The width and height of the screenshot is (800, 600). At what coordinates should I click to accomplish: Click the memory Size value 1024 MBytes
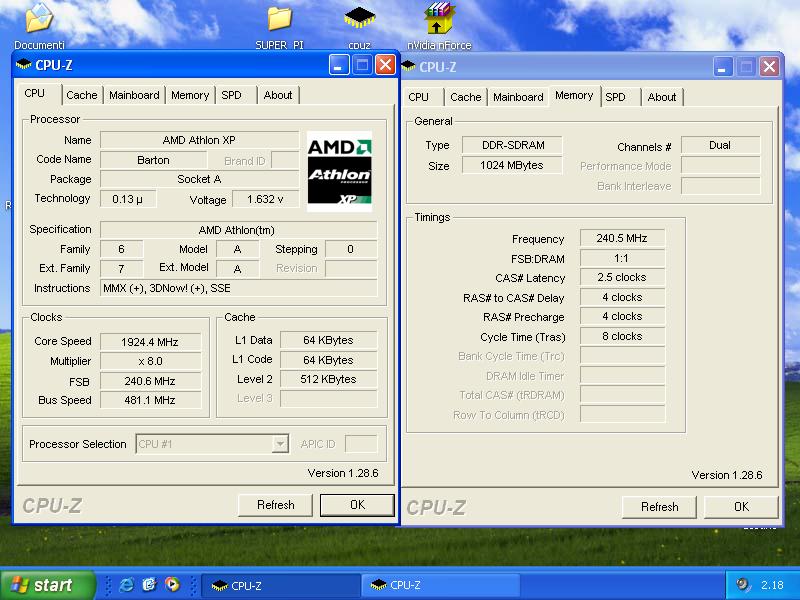512,165
